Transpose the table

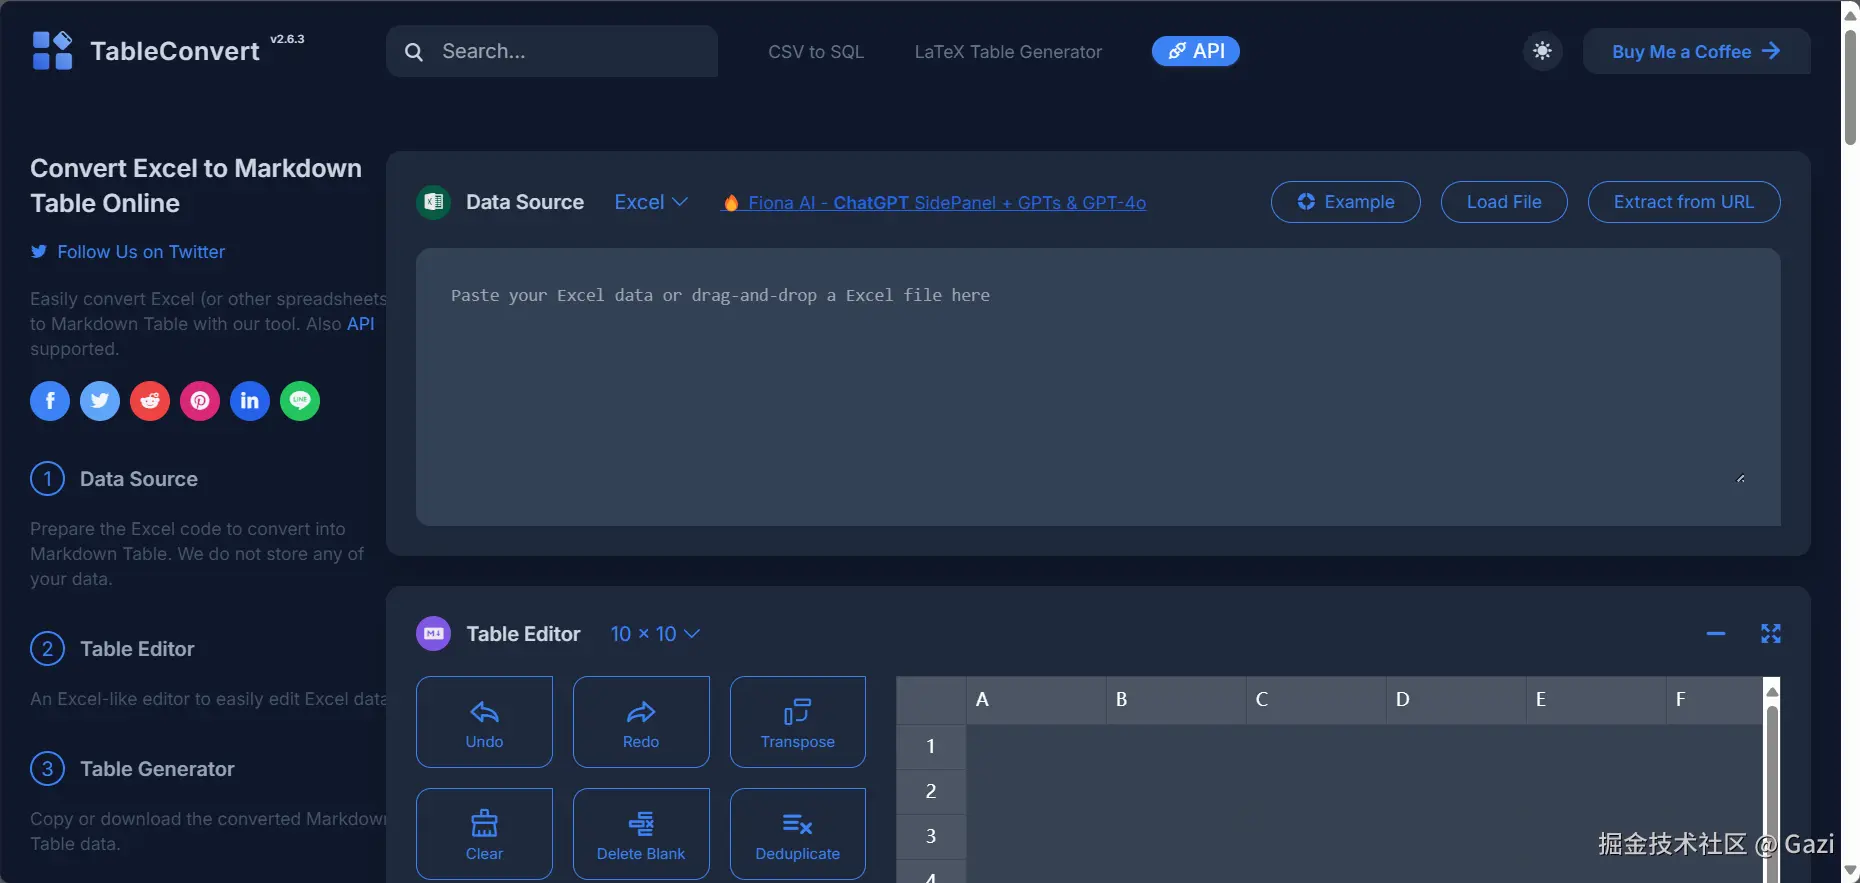coord(798,722)
